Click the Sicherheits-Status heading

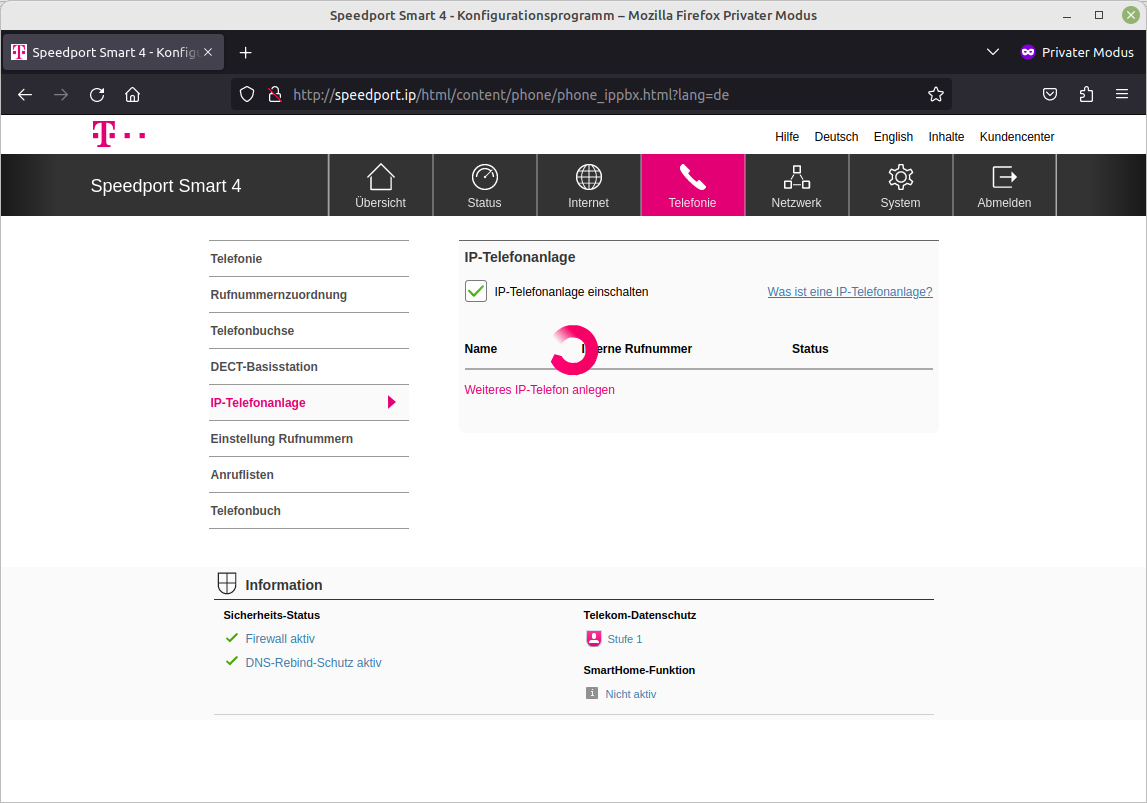[271, 615]
